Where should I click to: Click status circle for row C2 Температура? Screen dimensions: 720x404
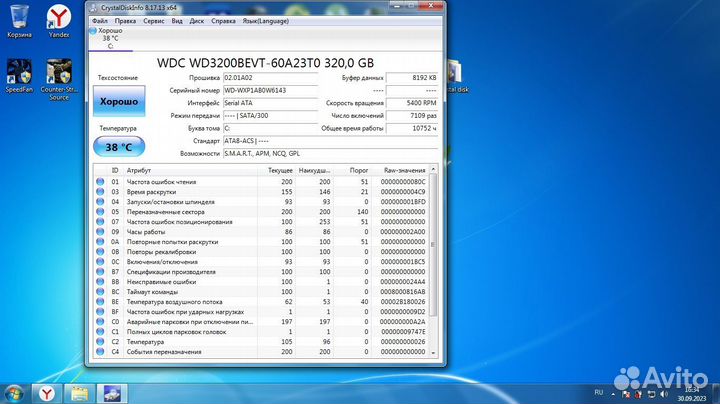[100, 342]
